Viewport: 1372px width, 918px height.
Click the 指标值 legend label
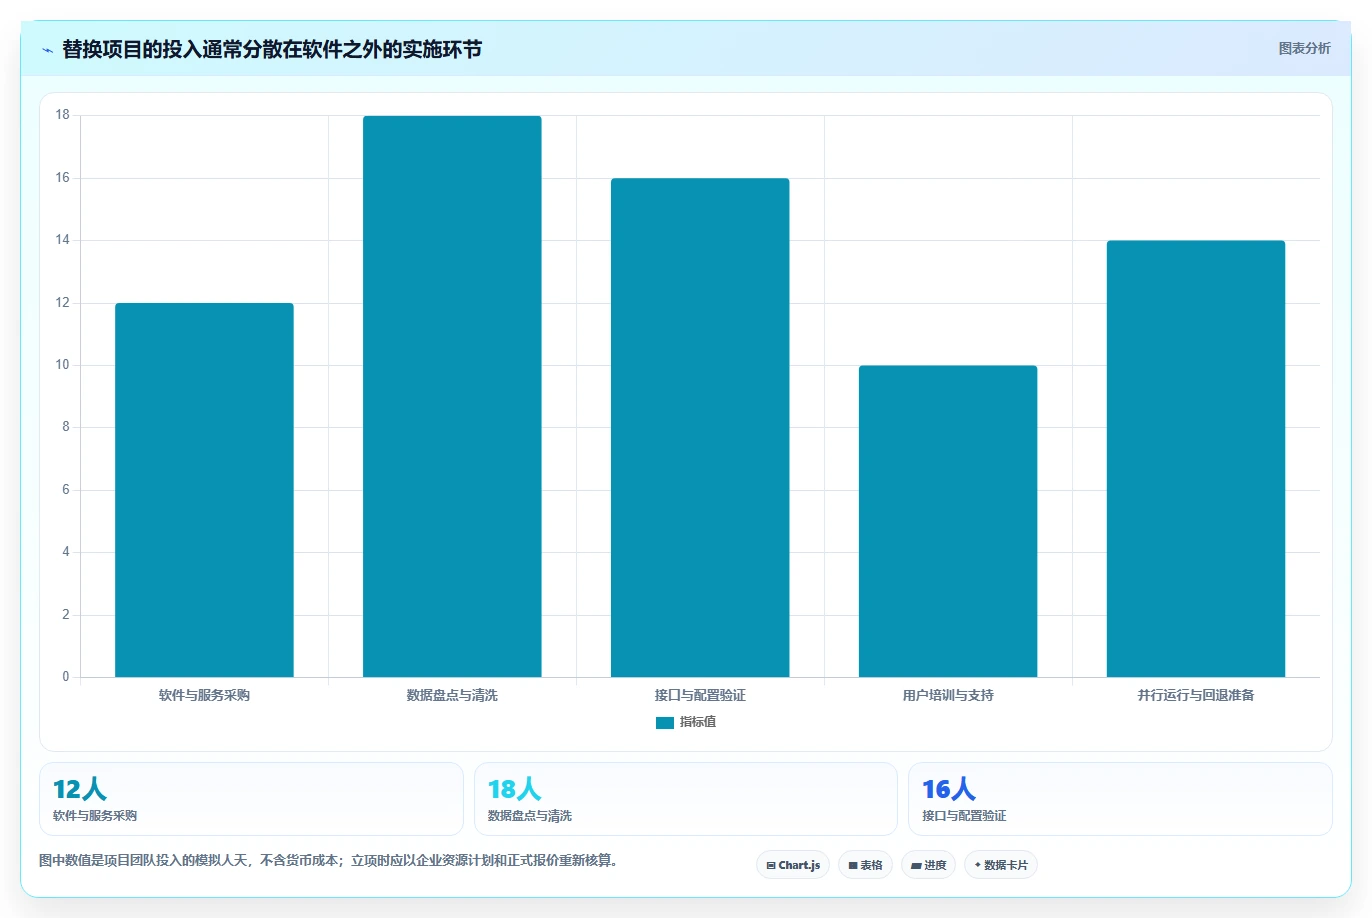coord(698,722)
